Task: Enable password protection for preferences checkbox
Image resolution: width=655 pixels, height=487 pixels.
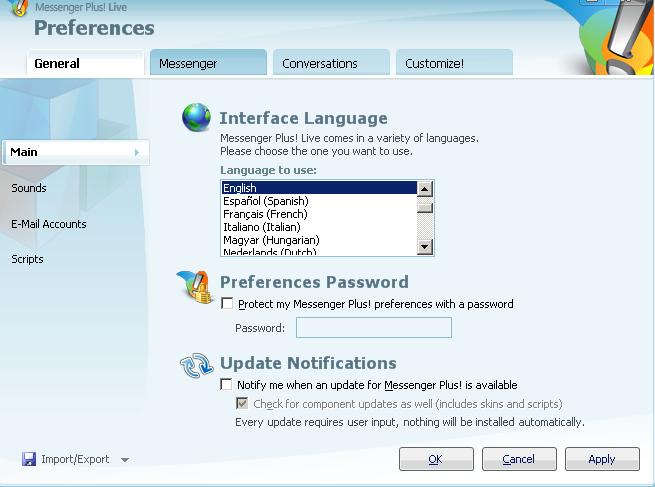Action: 227,304
